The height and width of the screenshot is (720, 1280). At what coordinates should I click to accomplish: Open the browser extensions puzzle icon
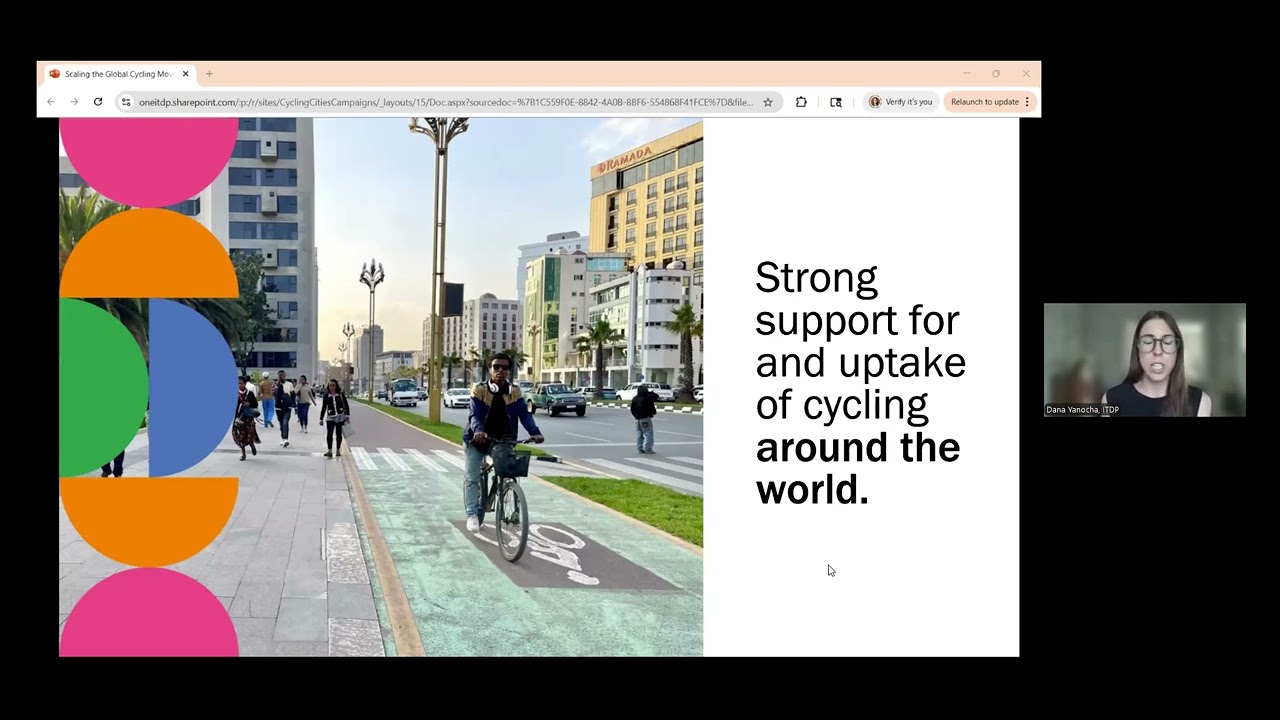coord(801,102)
